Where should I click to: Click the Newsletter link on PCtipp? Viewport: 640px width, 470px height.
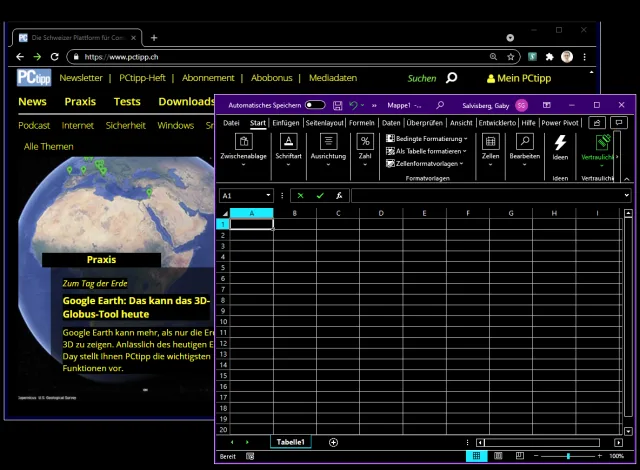click(x=81, y=78)
